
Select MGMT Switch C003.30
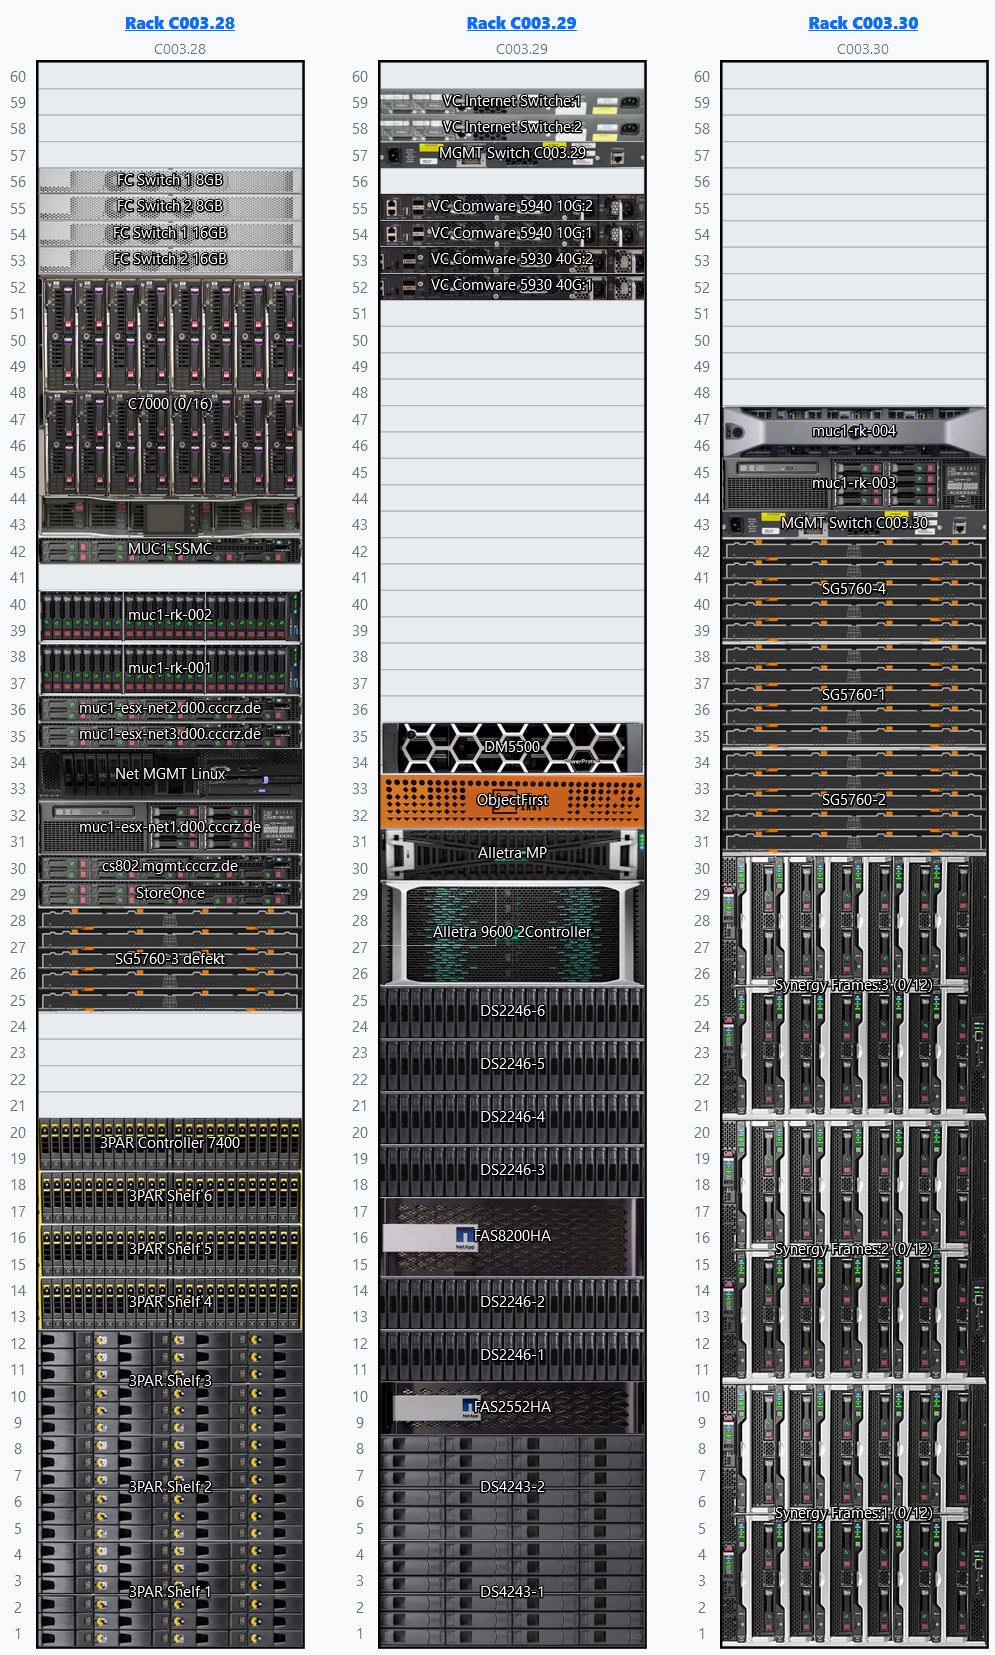pyautogui.click(x=854, y=524)
